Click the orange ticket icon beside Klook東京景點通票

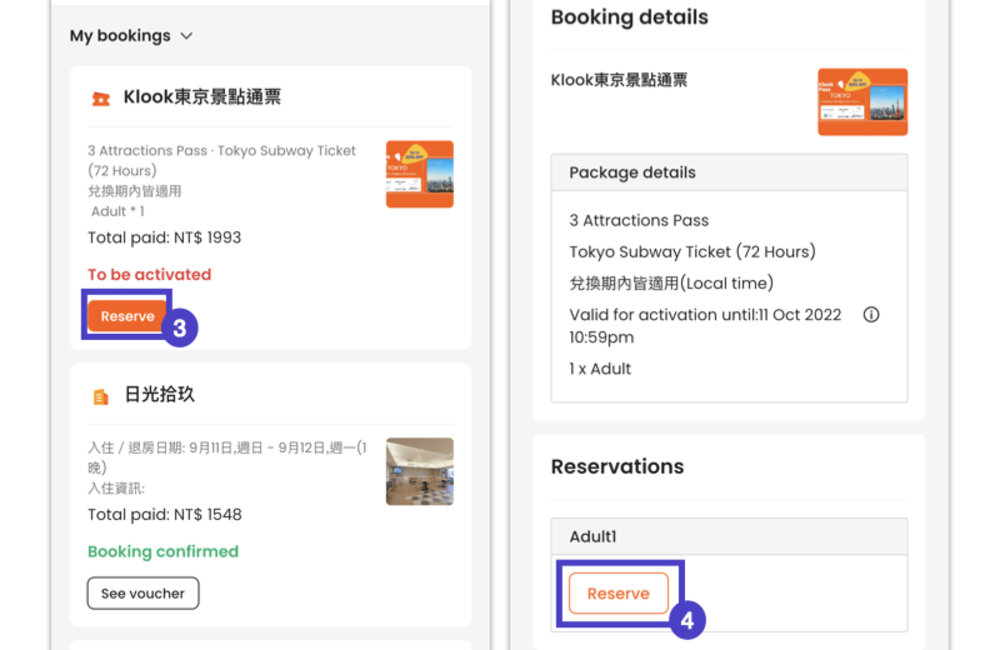[x=99, y=97]
